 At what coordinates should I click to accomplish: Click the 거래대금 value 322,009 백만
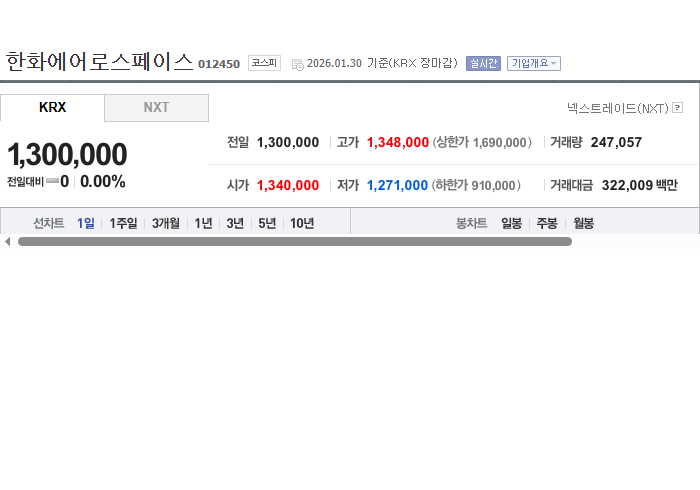click(x=639, y=185)
